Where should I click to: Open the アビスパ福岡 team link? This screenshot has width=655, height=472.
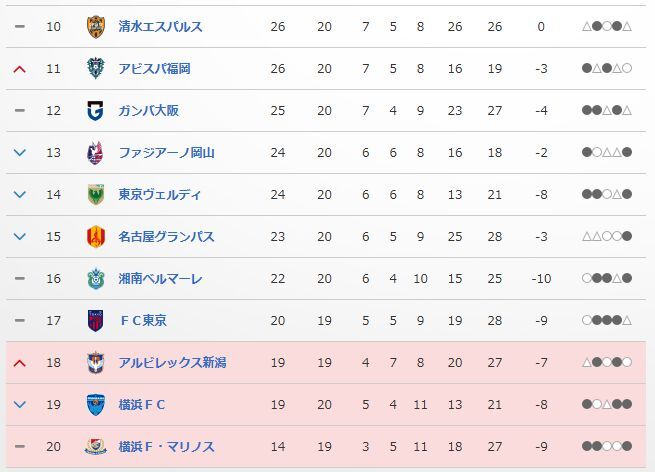[x=155, y=69]
